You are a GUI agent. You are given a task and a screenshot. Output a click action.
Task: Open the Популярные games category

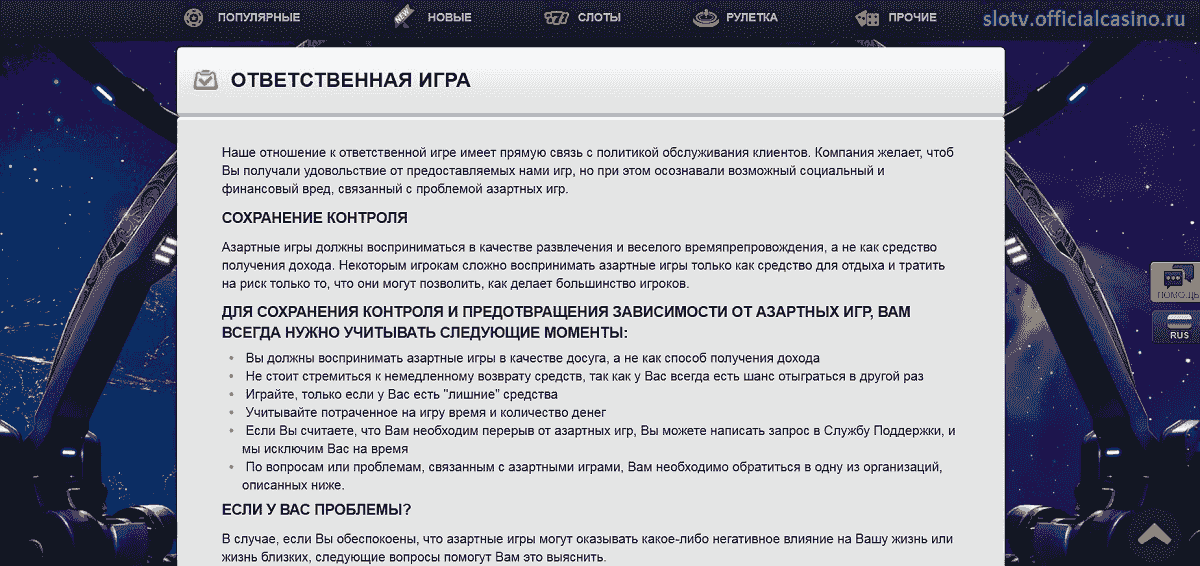tap(258, 17)
